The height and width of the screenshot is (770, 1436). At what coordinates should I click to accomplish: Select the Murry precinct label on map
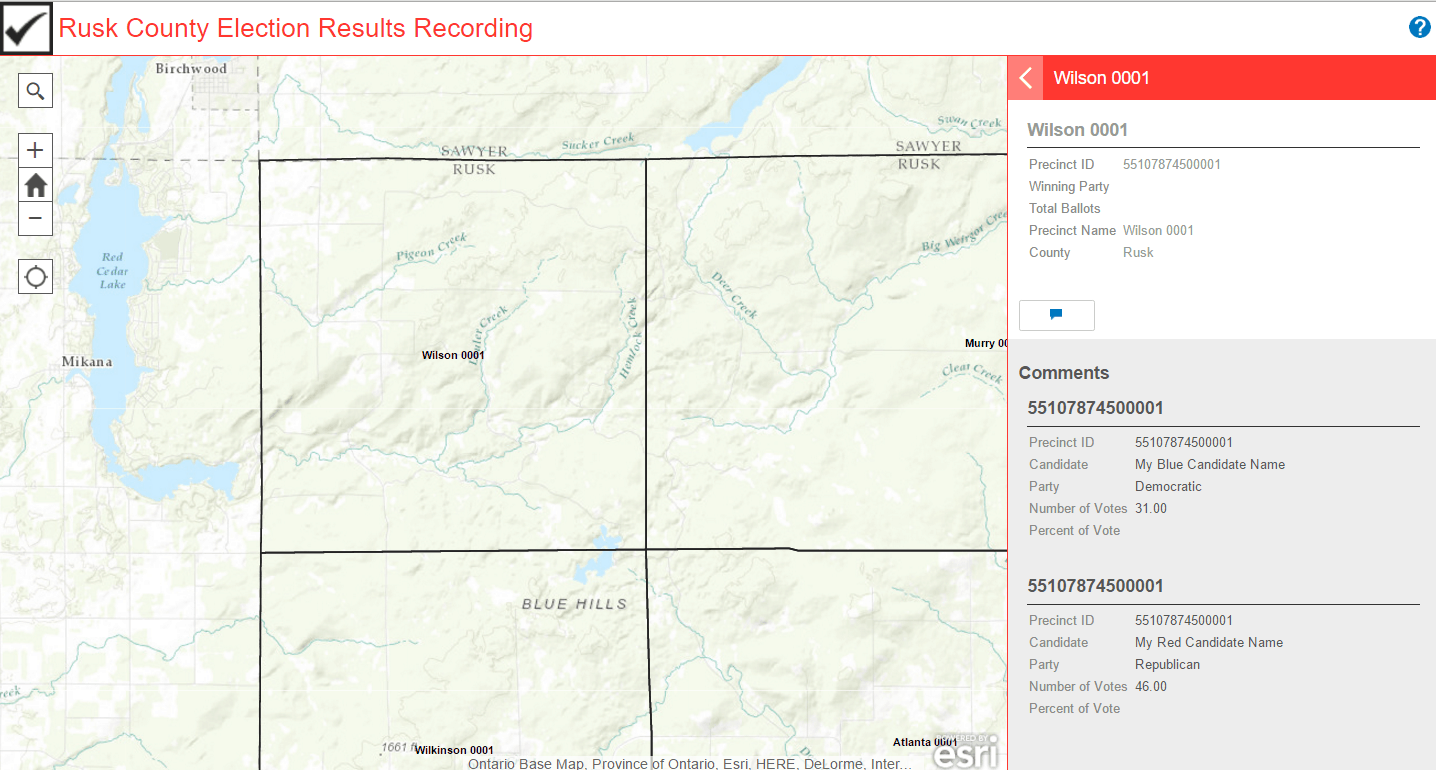tap(984, 343)
